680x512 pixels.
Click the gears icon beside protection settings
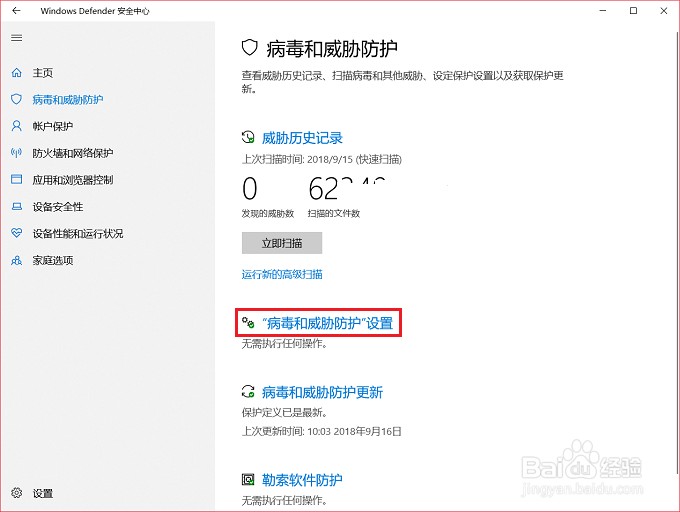click(x=248, y=323)
